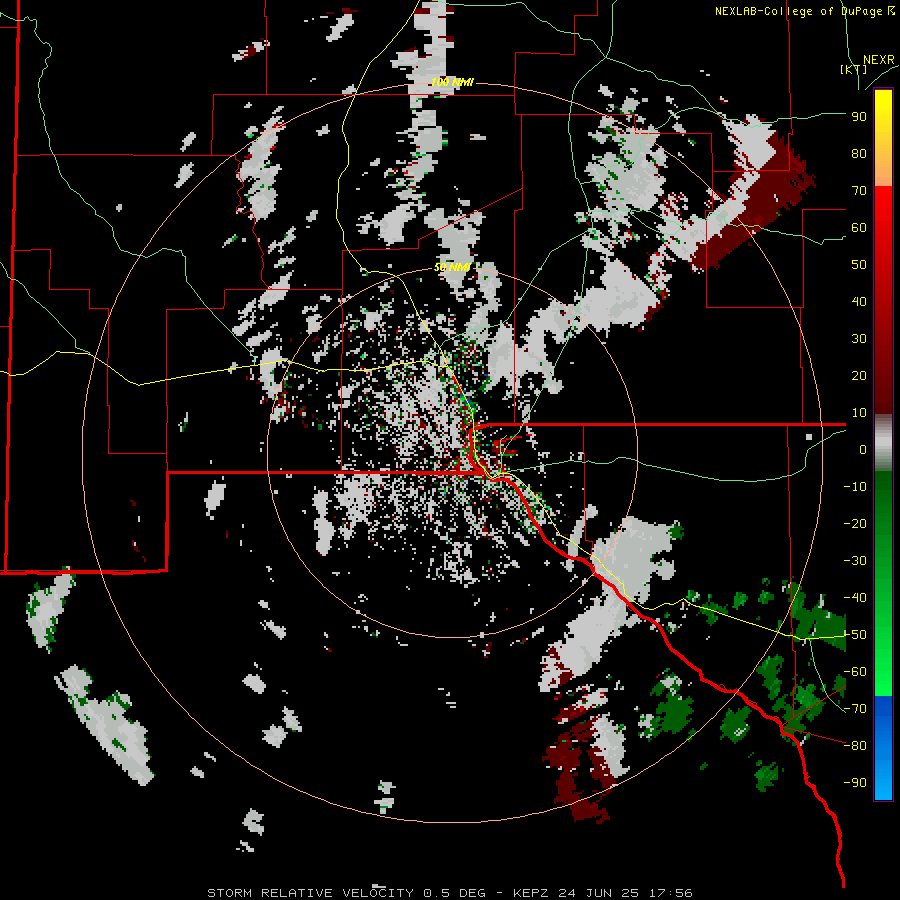Click the NEXR label above the scale
Image resolution: width=900 pixels, height=900 pixels.
point(878,60)
